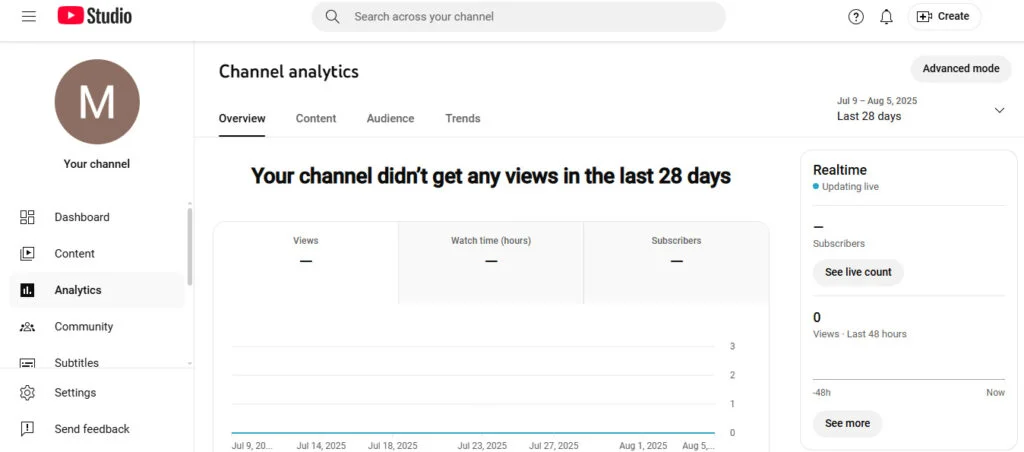The width and height of the screenshot is (1024, 452).
Task: Select the Watch time (hours) card
Action: (x=491, y=263)
